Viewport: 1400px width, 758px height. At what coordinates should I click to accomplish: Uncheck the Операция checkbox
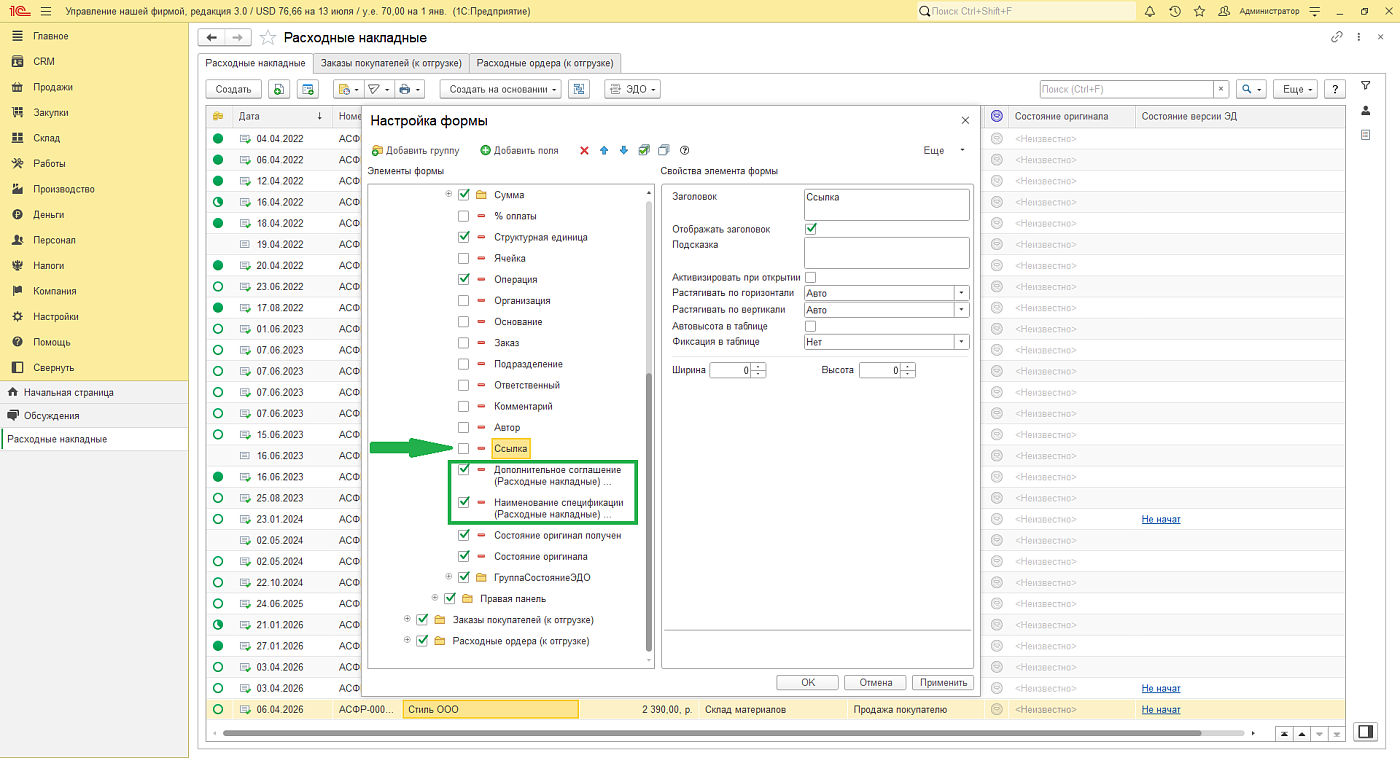463,279
